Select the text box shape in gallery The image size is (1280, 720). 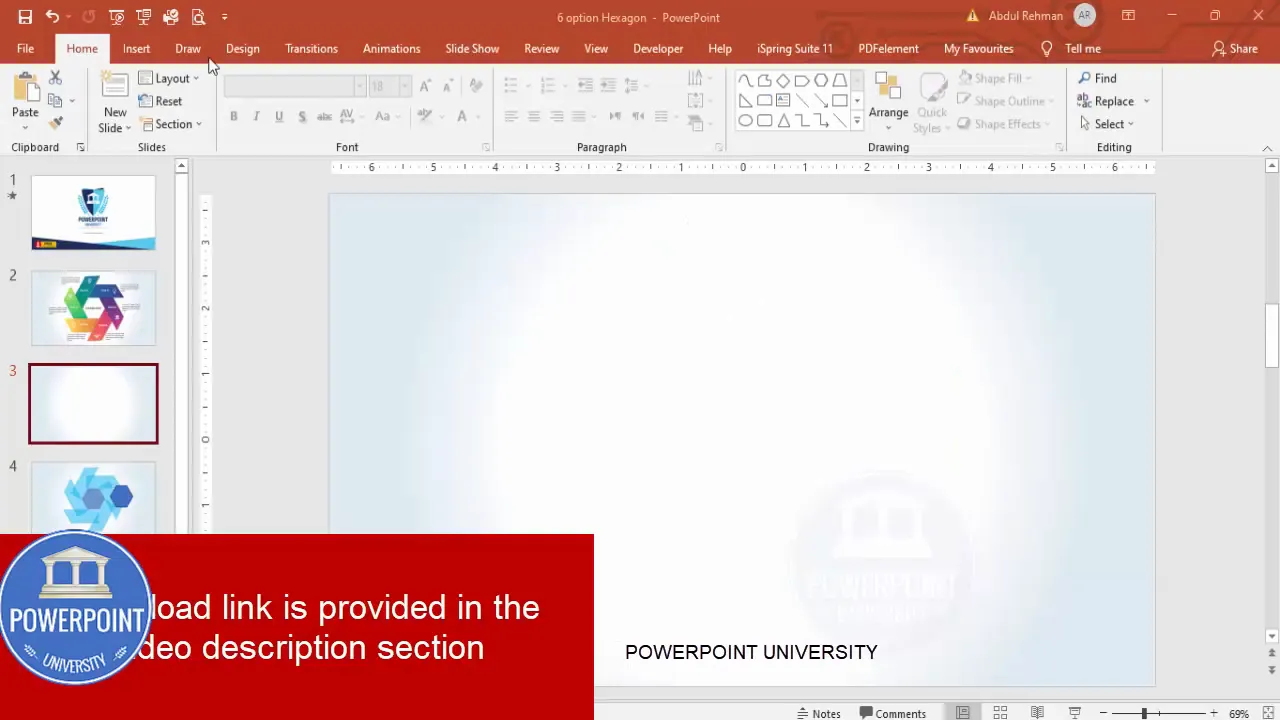tap(783, 100)
